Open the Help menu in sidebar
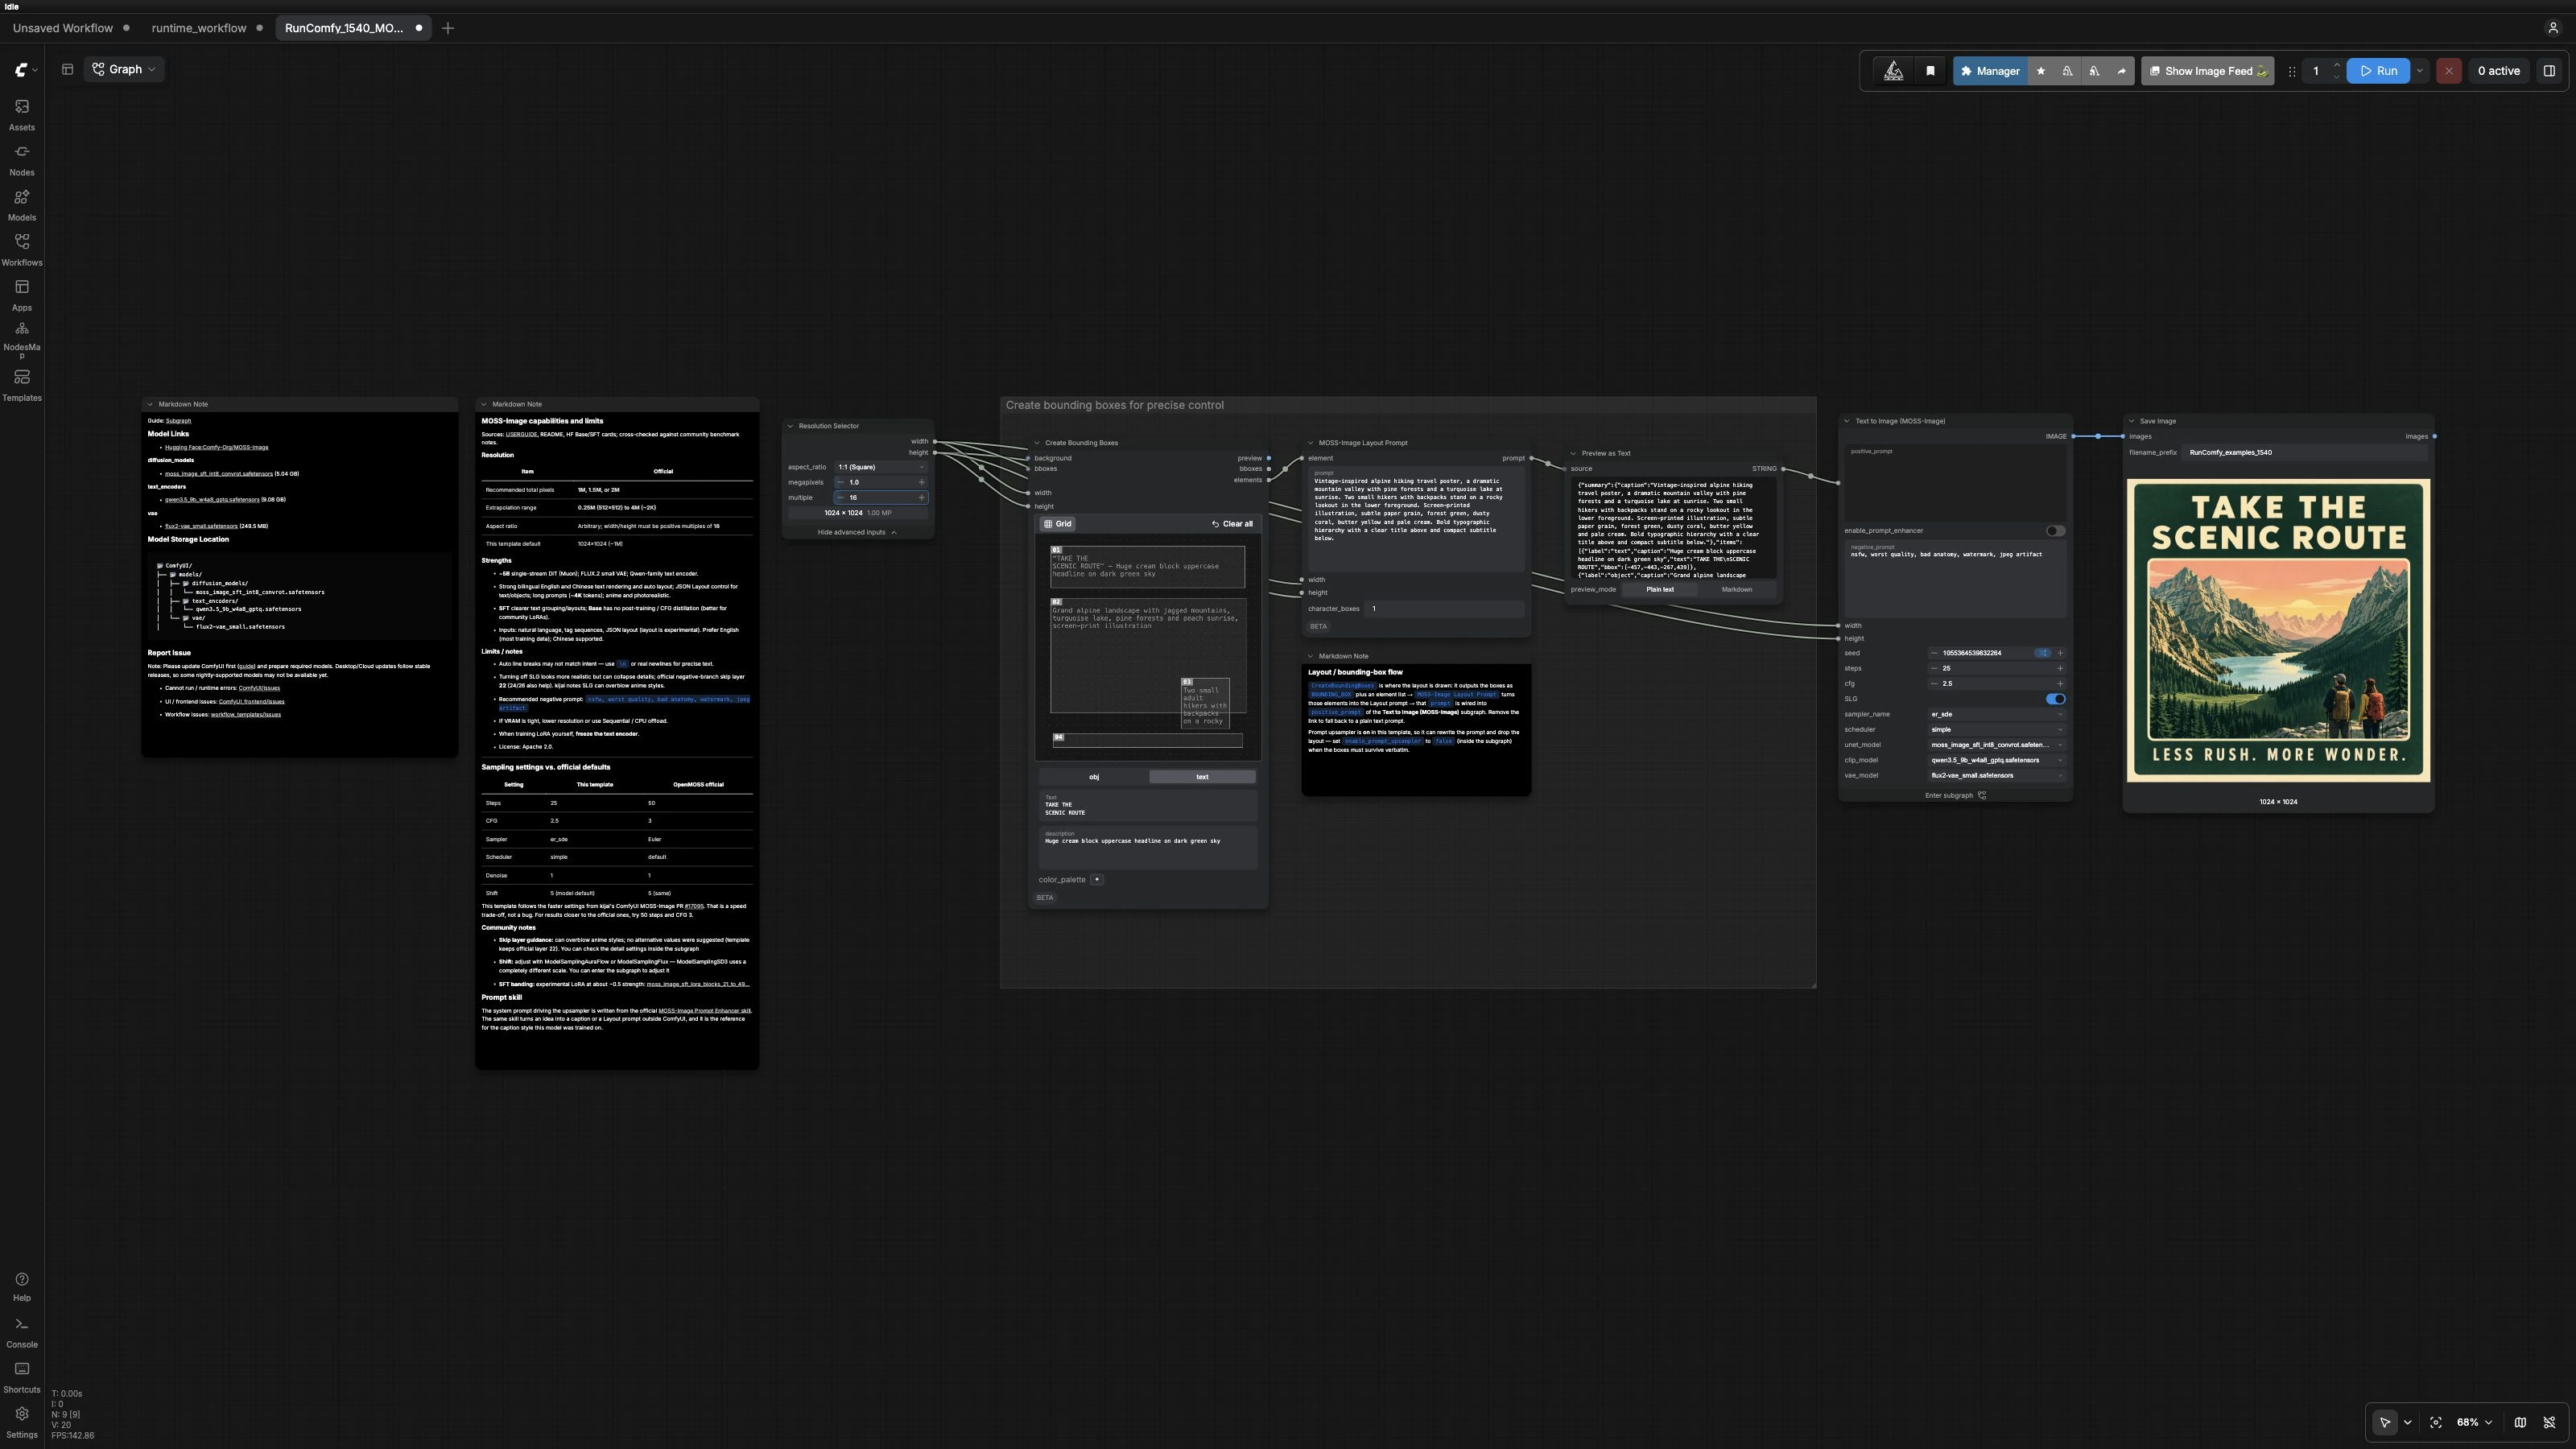The height and width of the screenshot is (1449, 2576). [21, 1286]
